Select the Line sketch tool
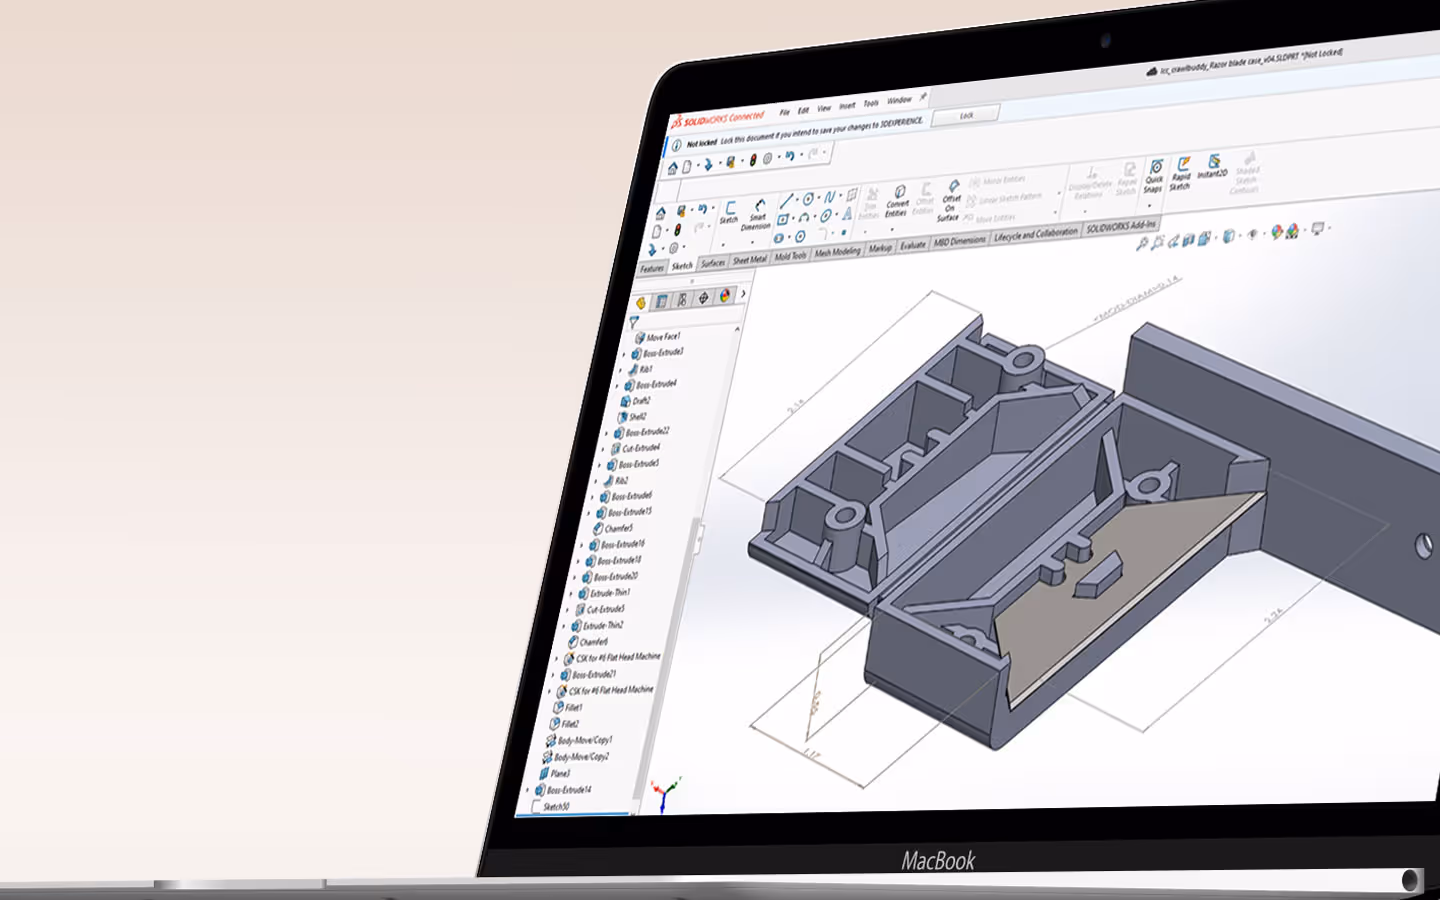This screenshot has height=900, width=1440. pyautogui.click(x=786, y=200)
